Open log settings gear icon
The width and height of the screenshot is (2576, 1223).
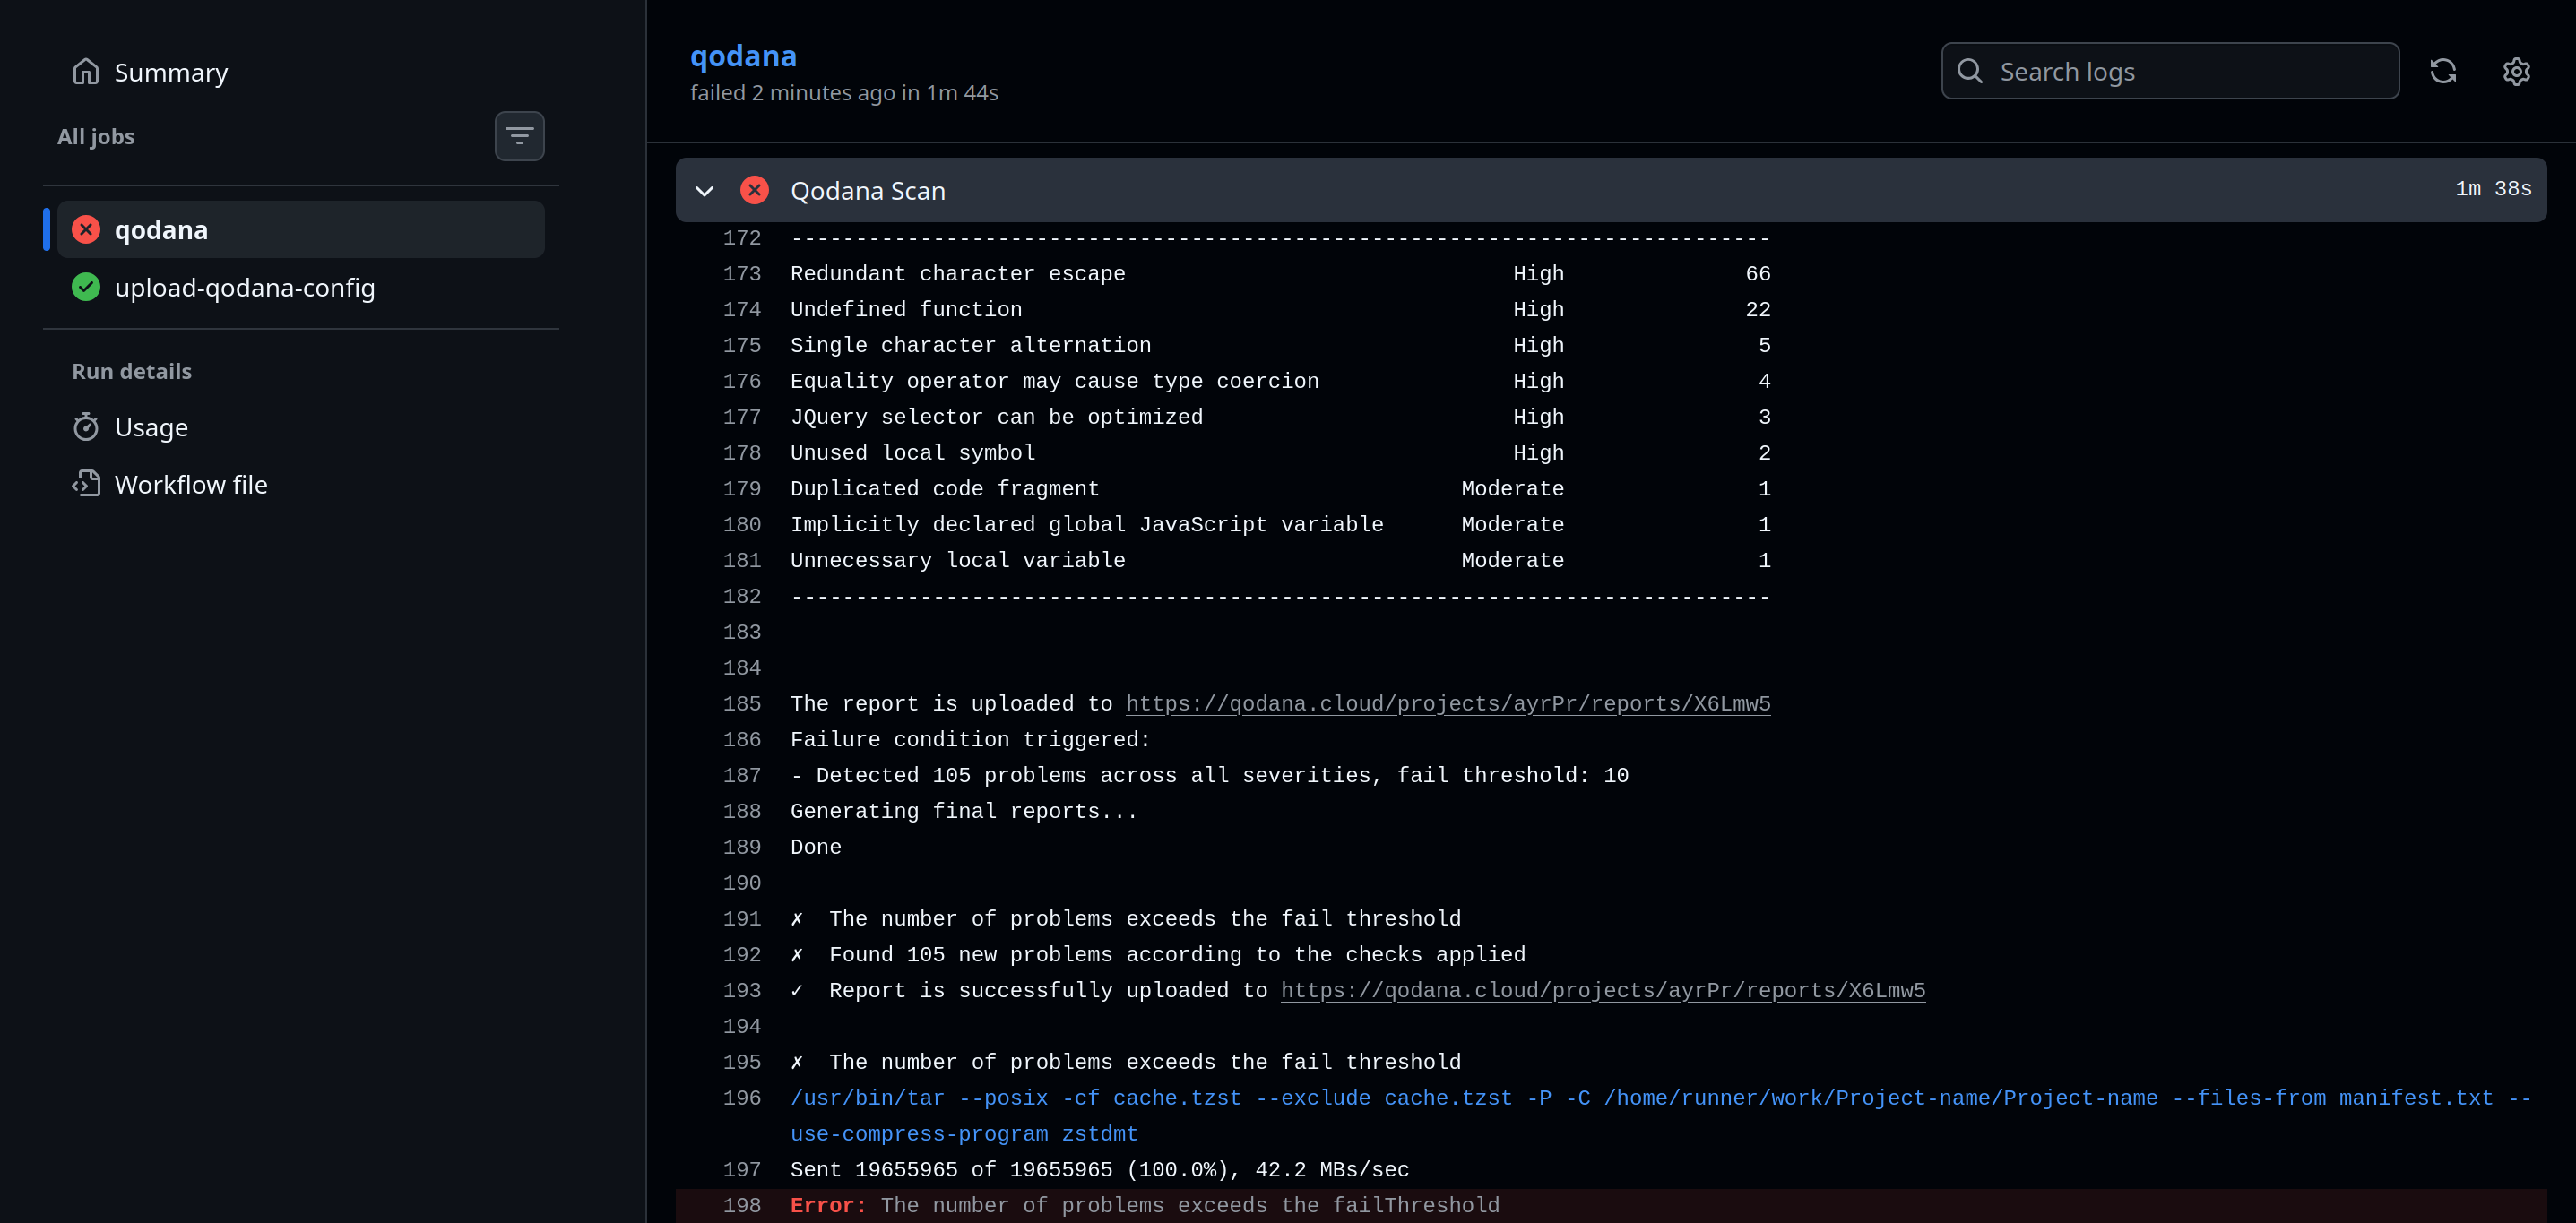click(x=2516, y=72)
